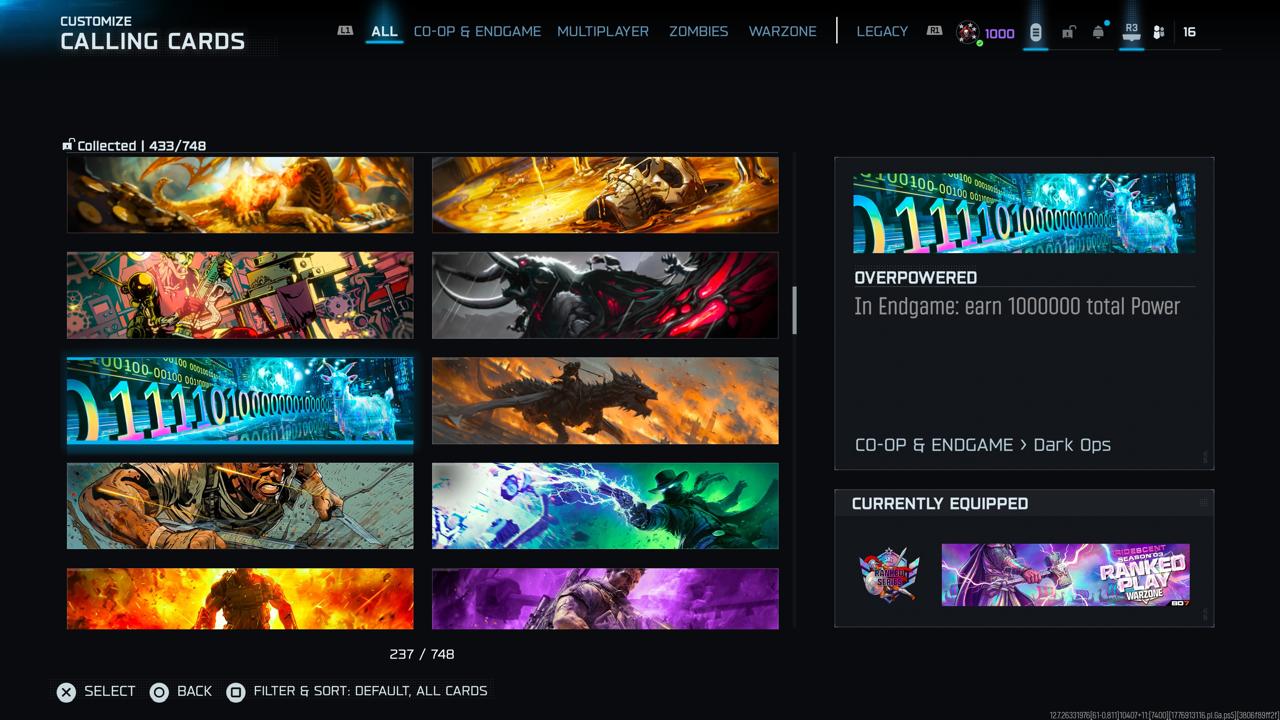1280x720 pixels.
Task: Open the WARZONE tab
Action: (x=782, y=31)
